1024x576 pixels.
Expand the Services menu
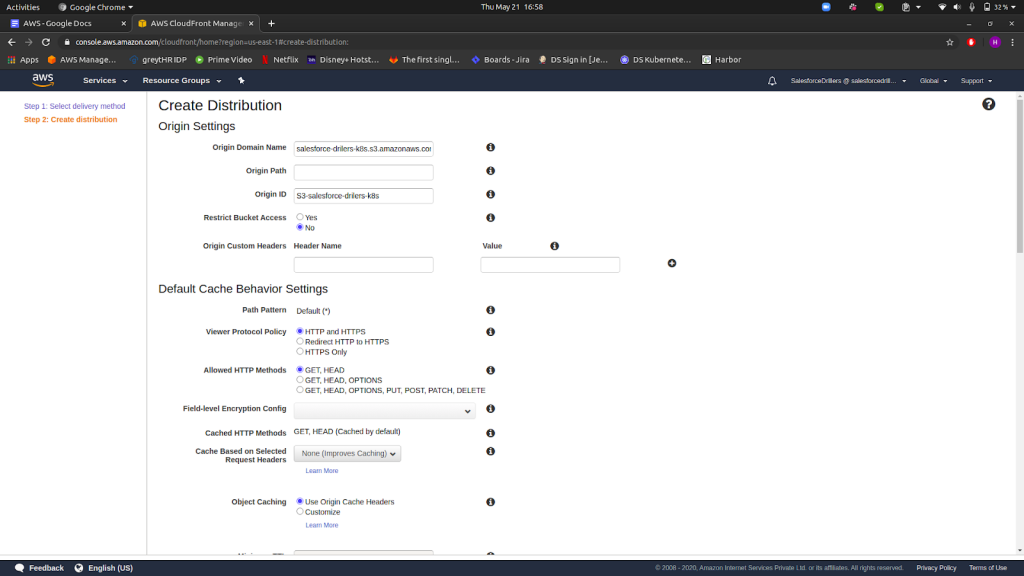click(104, 80)
